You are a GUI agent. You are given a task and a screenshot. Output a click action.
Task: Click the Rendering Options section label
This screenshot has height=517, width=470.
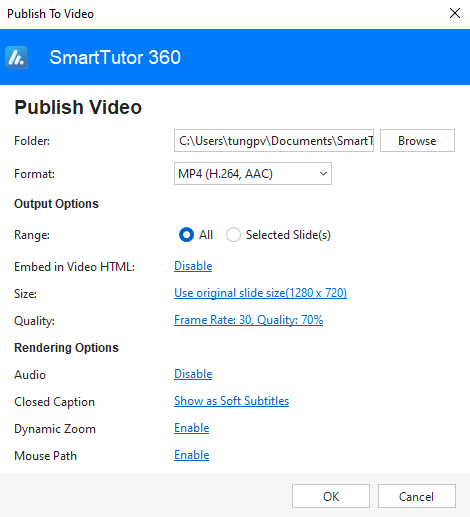(x=66, y=348)
